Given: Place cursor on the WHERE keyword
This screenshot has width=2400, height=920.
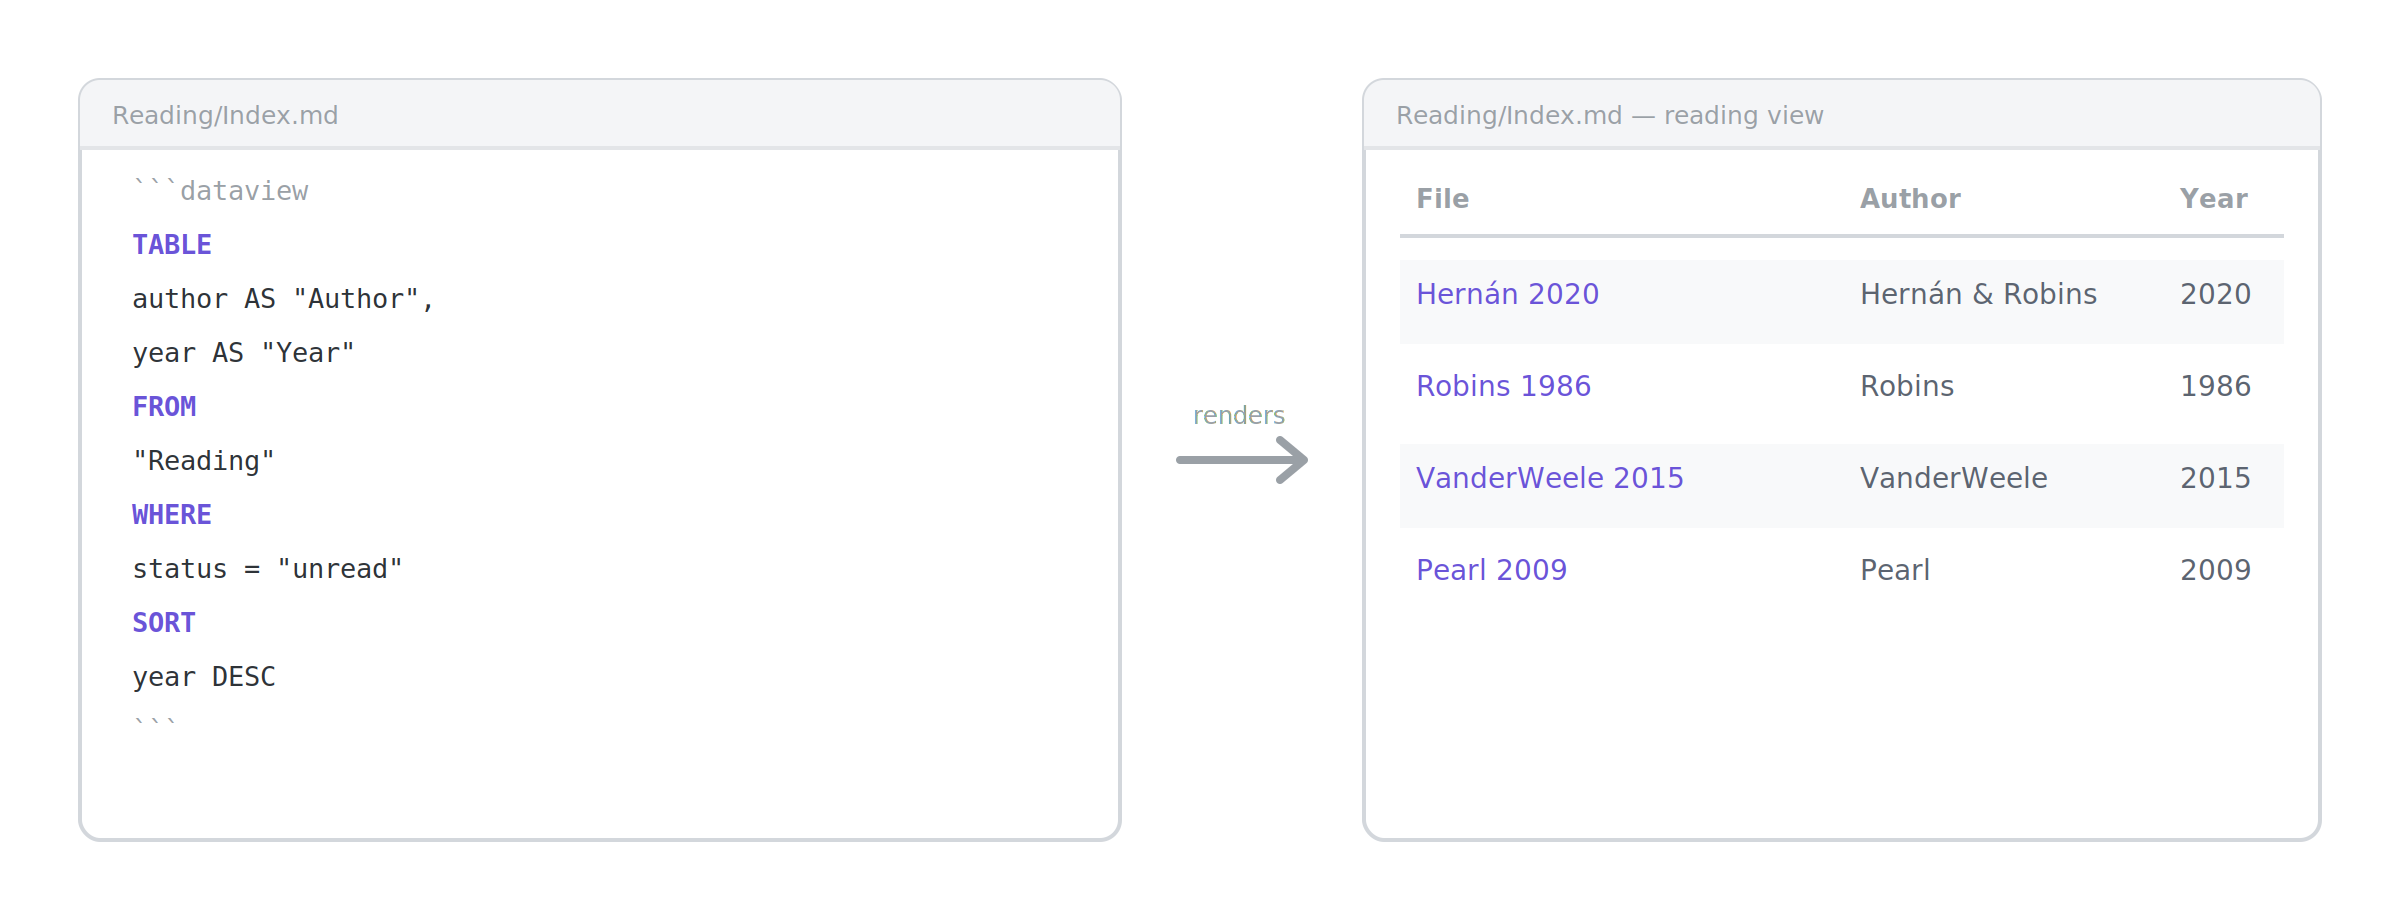Looking at the screenshot, I should point(172,515).
